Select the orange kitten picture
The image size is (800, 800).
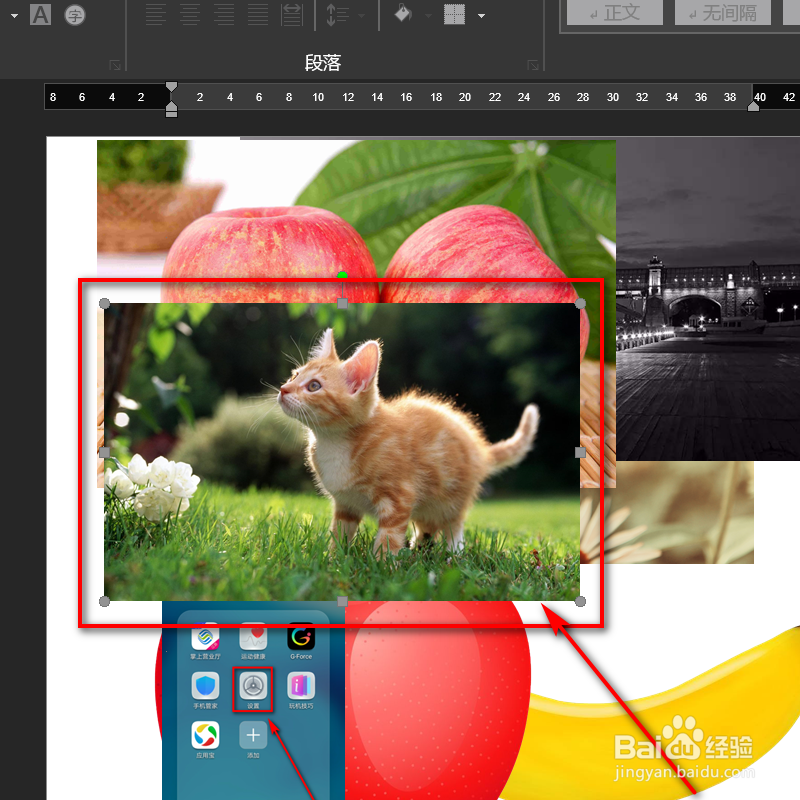(x=342, y=453)
